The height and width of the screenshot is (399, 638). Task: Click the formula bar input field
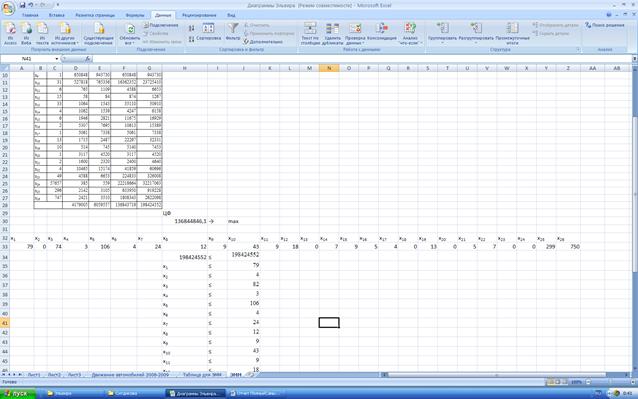[362, 59]
